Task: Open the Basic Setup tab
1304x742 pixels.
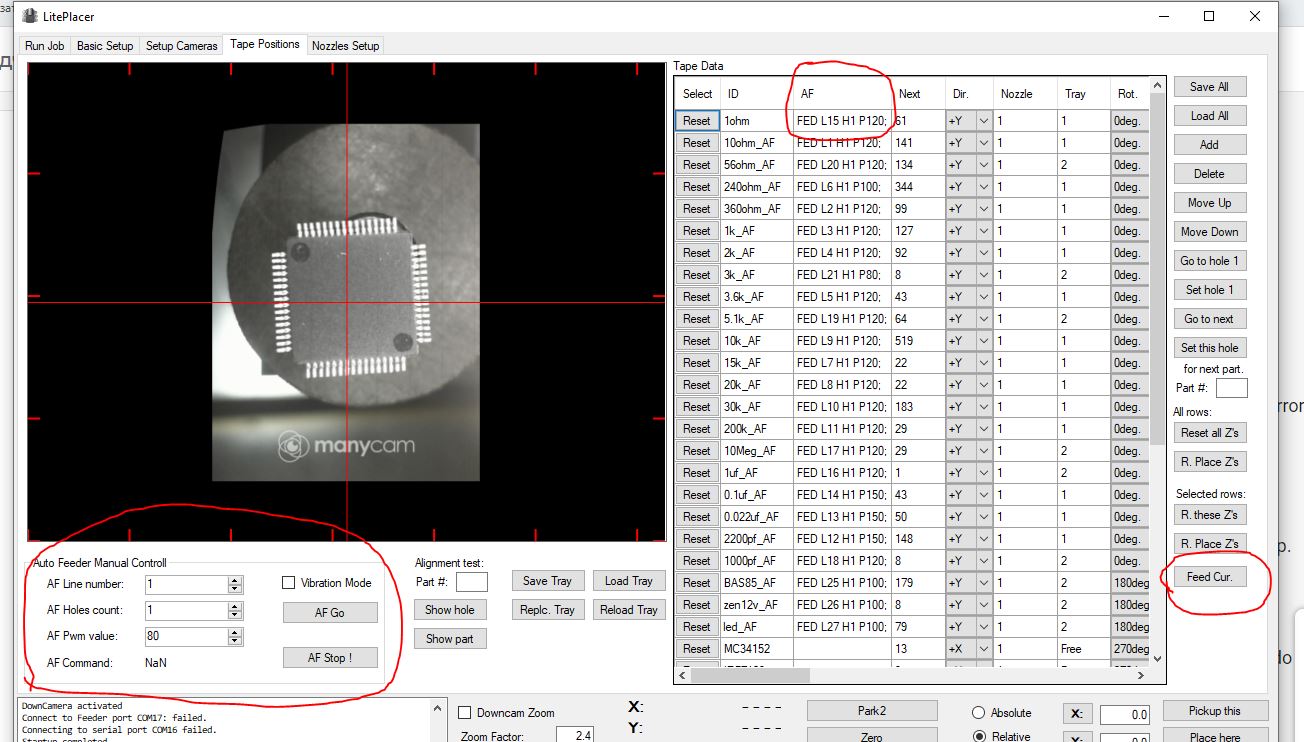Action: [105, 46]
